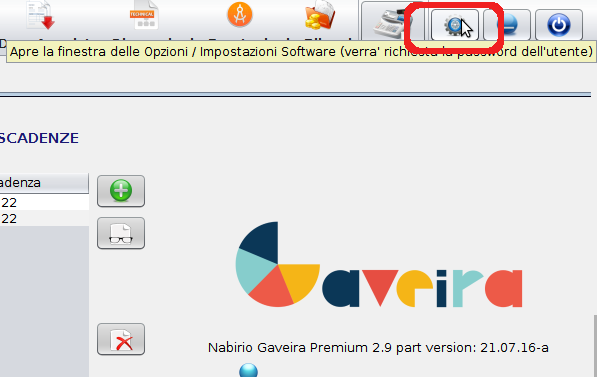The width and height of the screenshot is (597, 377).
Task: Open the orange compass toolbar icon
Action: (240, 15)
